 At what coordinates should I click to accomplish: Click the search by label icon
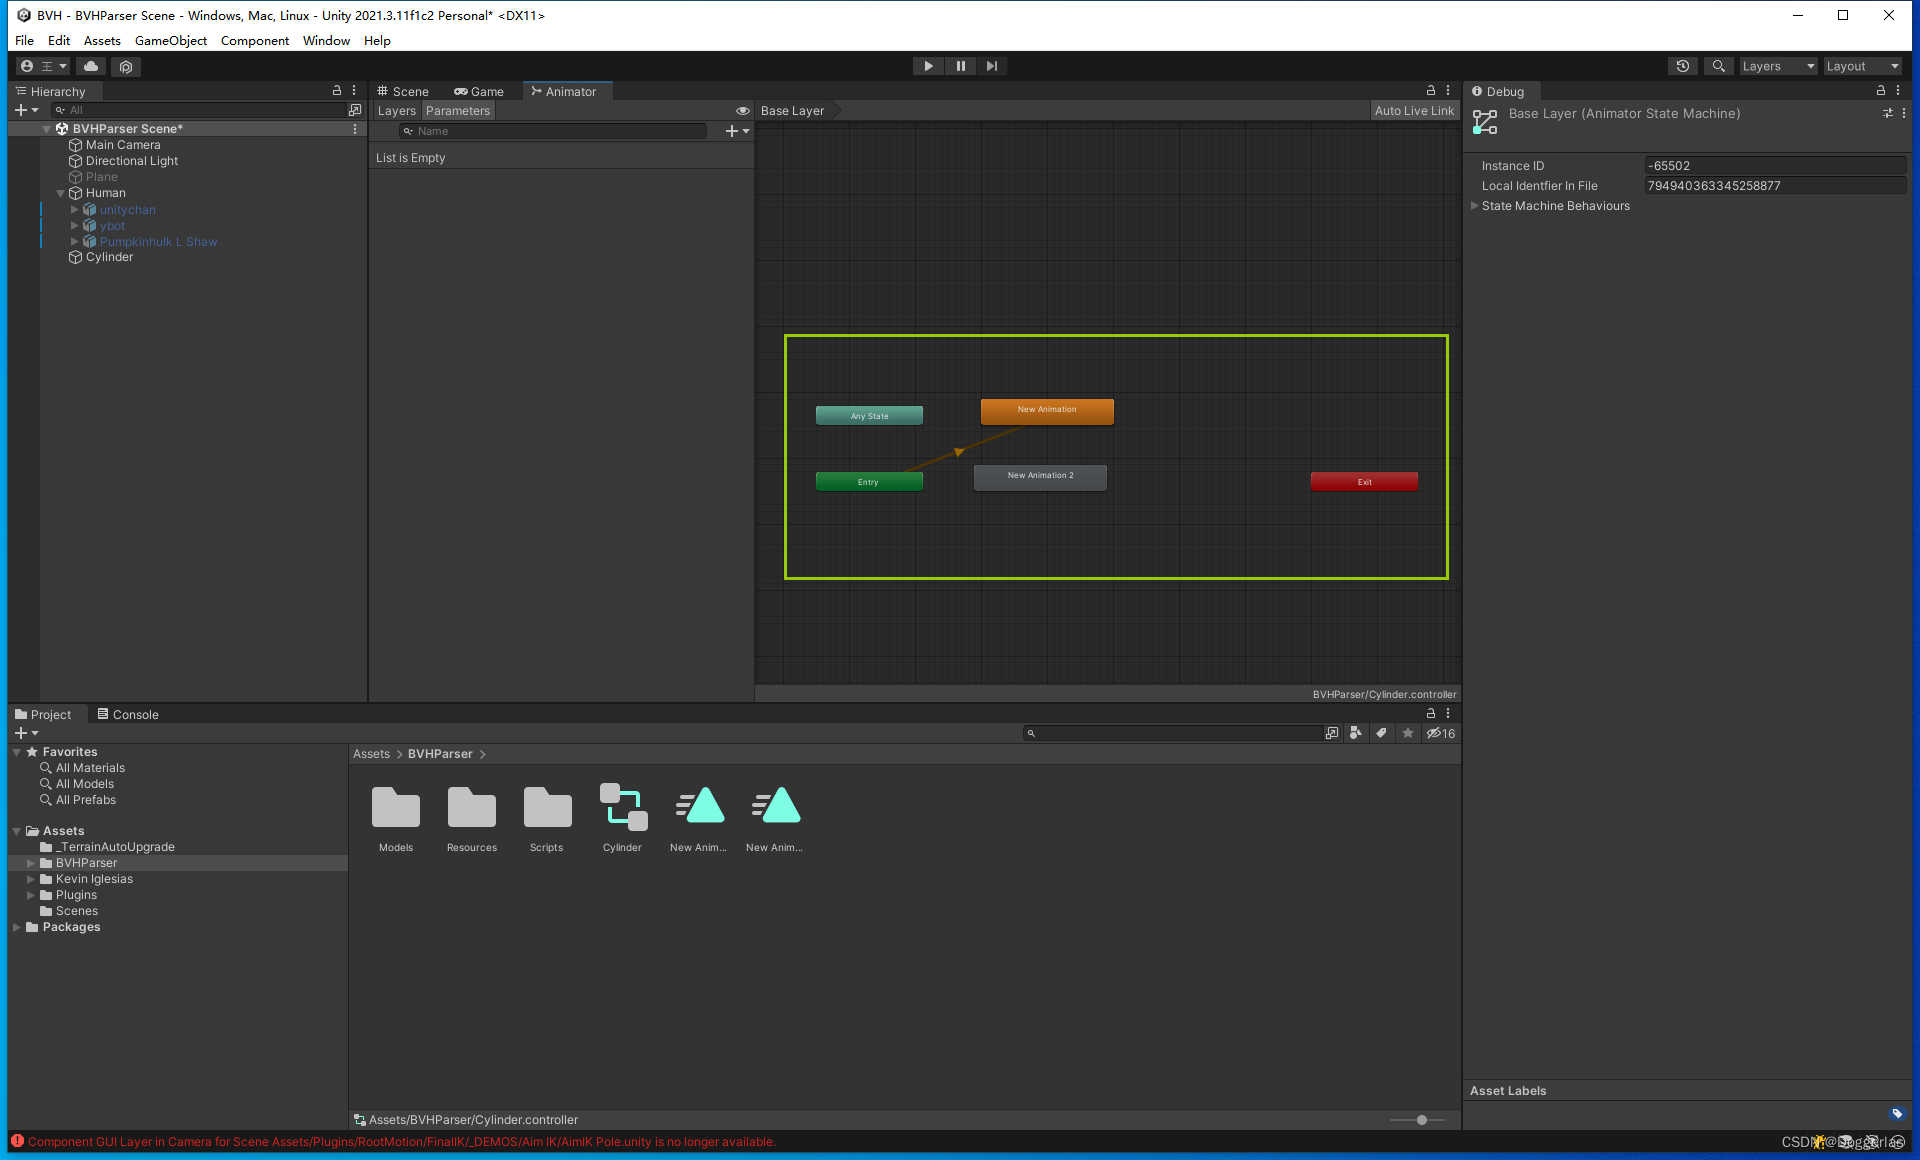click(x=1381, y=733)
